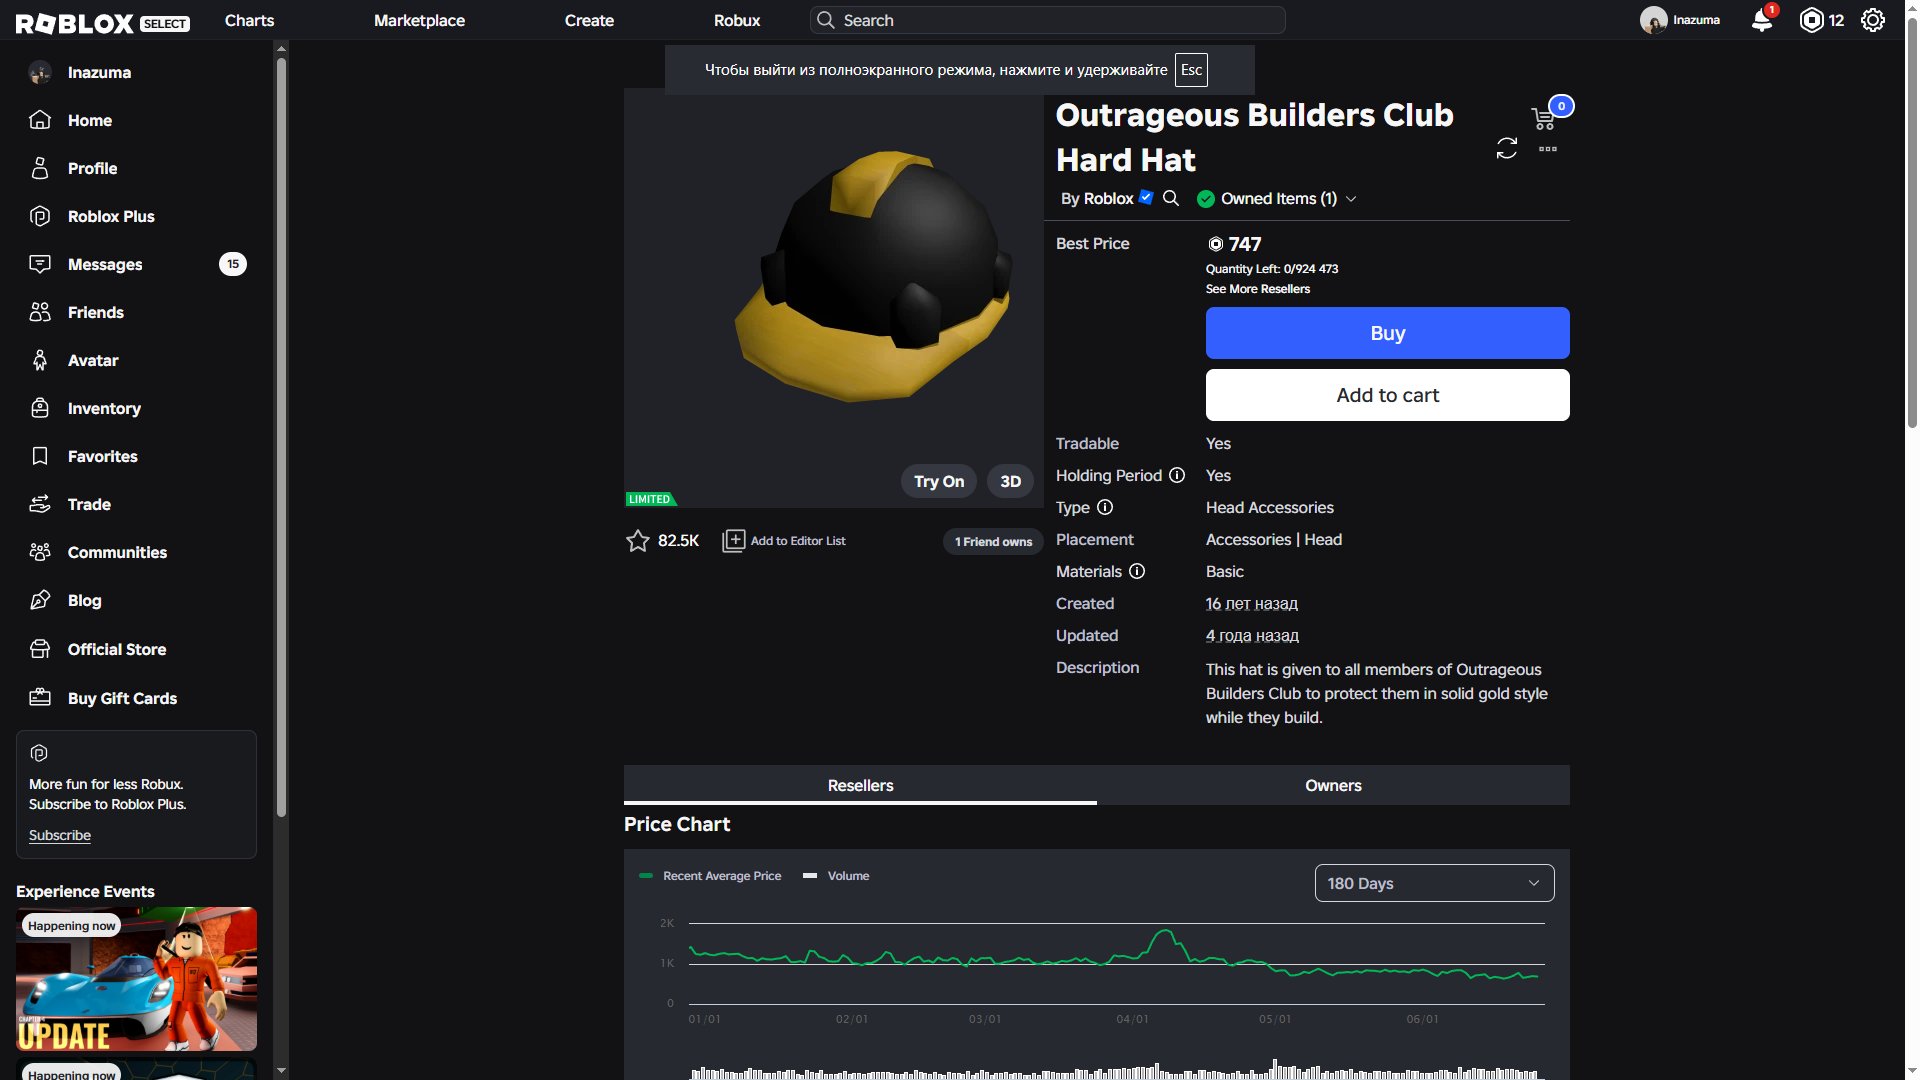Open Charts in the top navigation
This screenshot has width=1920, height=1080.
(x=249, y=20)
